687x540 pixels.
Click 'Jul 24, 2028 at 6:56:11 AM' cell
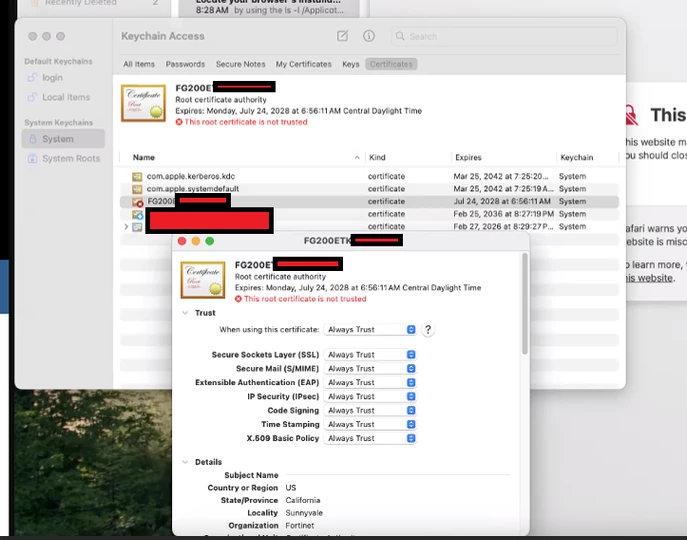tap(502, 202)
